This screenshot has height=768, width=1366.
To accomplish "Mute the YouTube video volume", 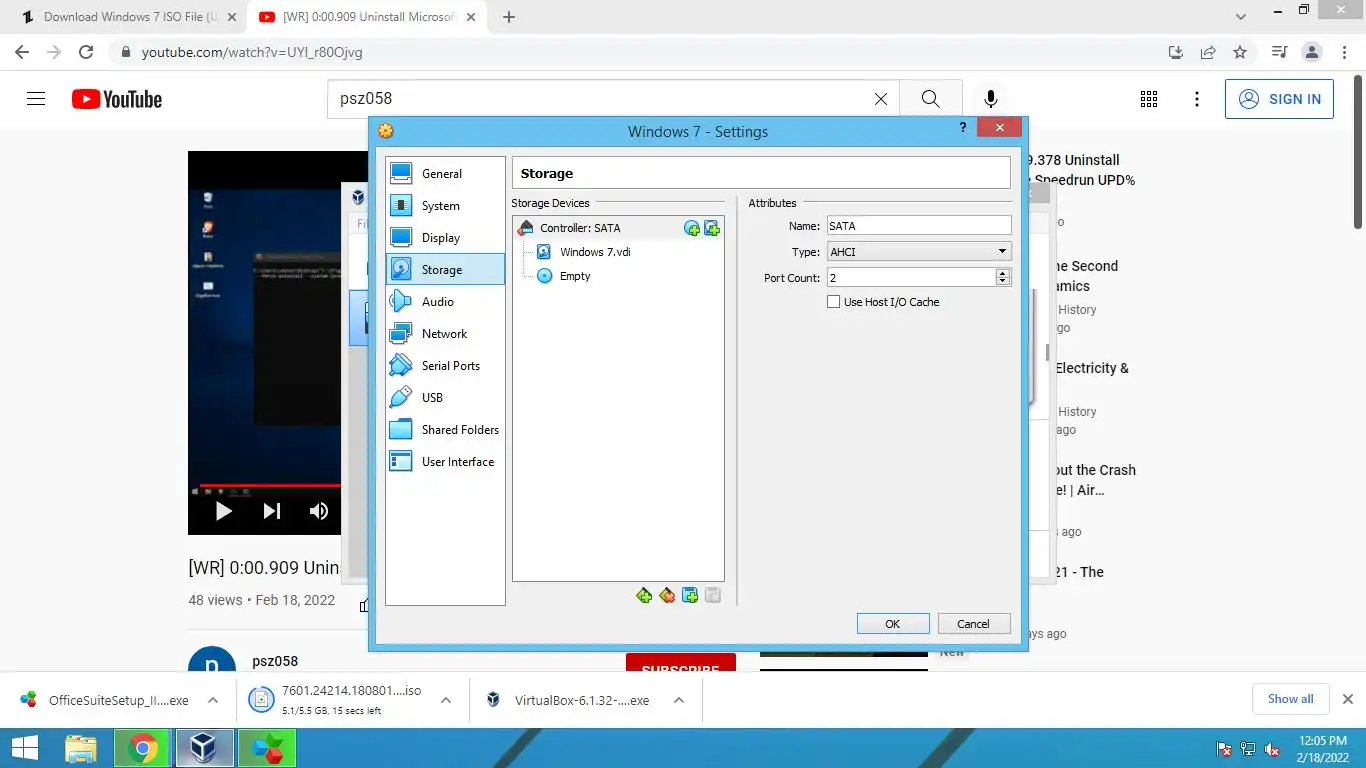I will (x=319, y=511).
